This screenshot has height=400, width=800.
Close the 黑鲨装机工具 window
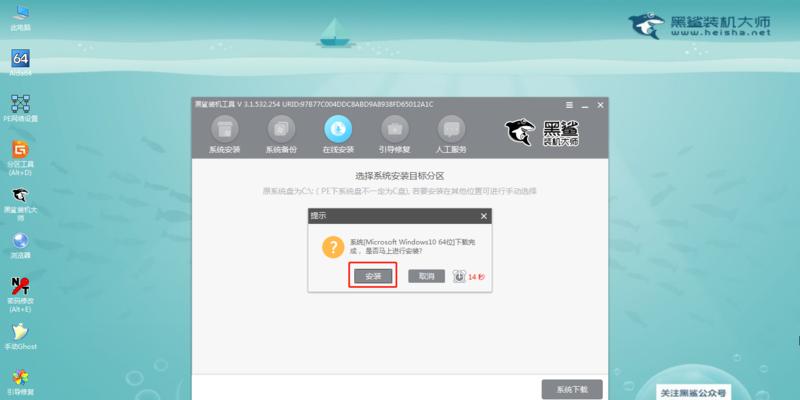[601, 105]
